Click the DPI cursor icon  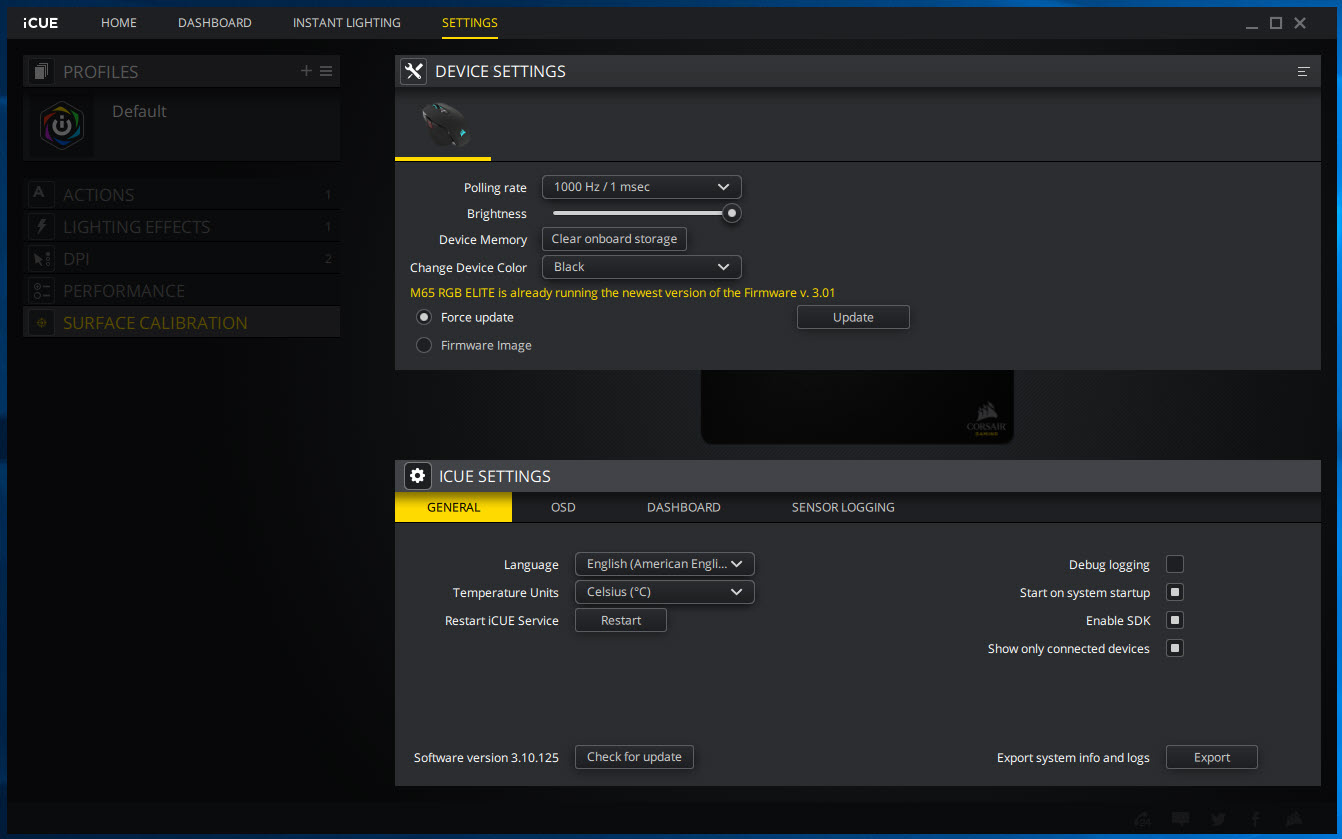pyautogui.click(x=41, y=258)
